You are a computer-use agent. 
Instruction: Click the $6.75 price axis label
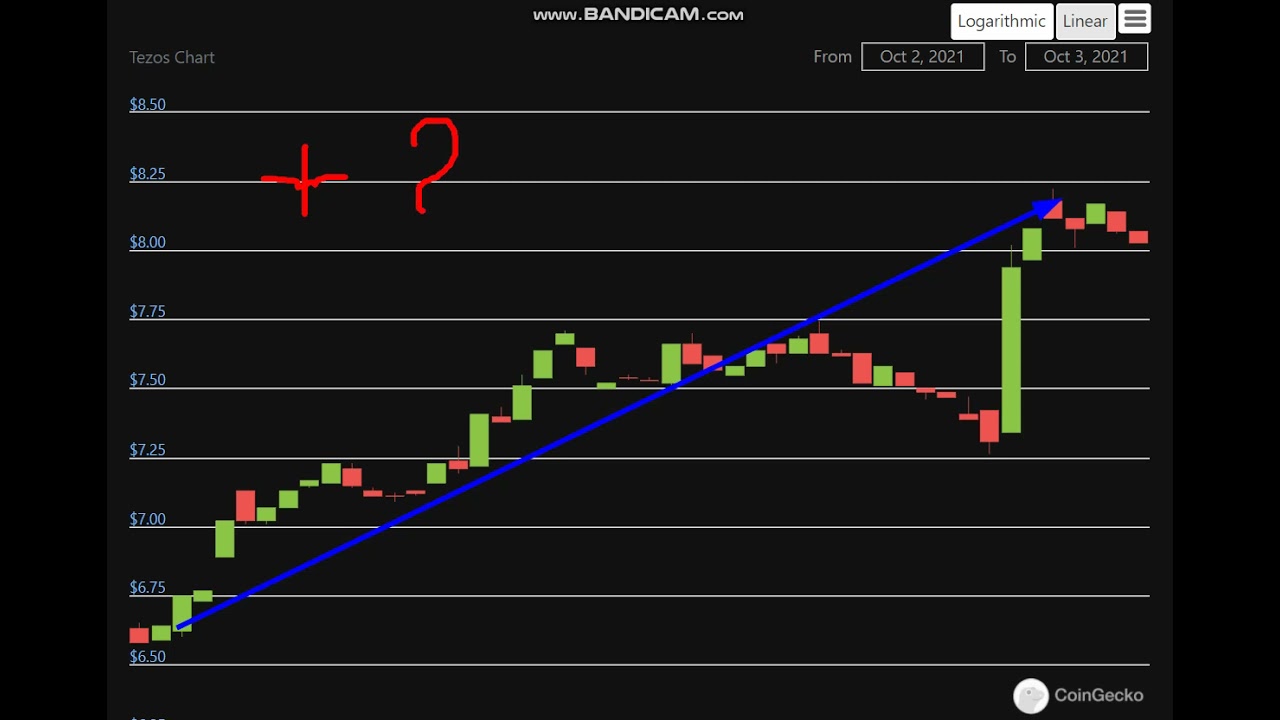pos(148,588)
